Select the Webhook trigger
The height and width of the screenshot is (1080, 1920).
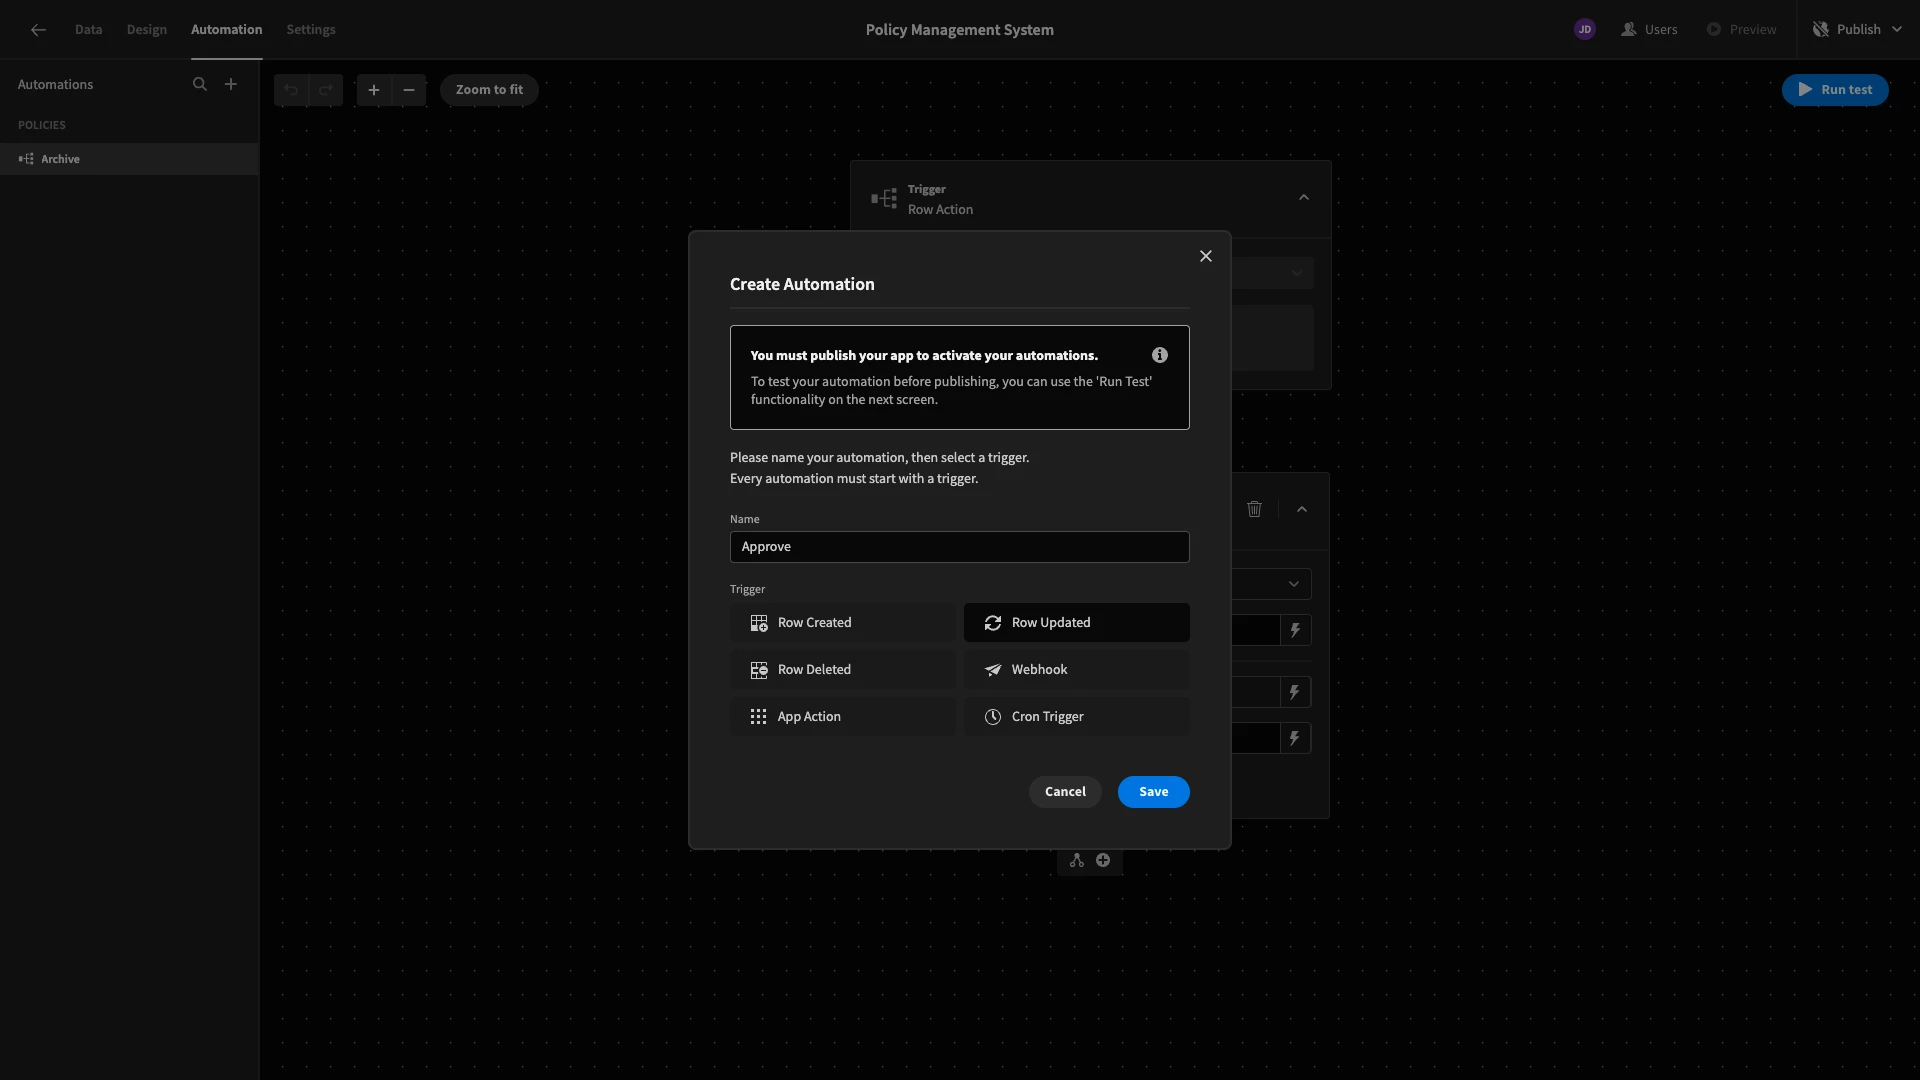click(x=1077, y=670)
